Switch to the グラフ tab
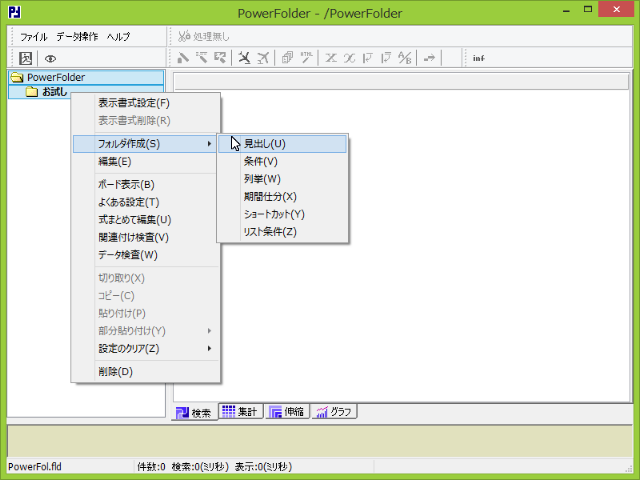Screen dimensions: 640x480 pos(334,411)
